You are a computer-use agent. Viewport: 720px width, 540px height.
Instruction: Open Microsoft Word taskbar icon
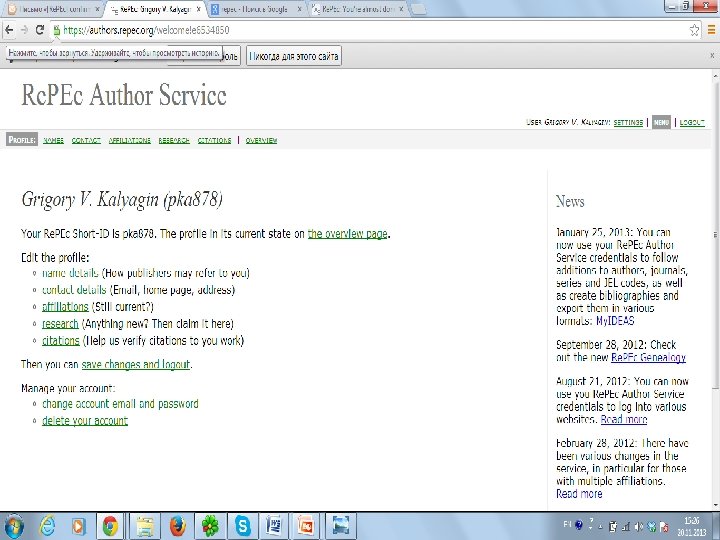(274, 526)
